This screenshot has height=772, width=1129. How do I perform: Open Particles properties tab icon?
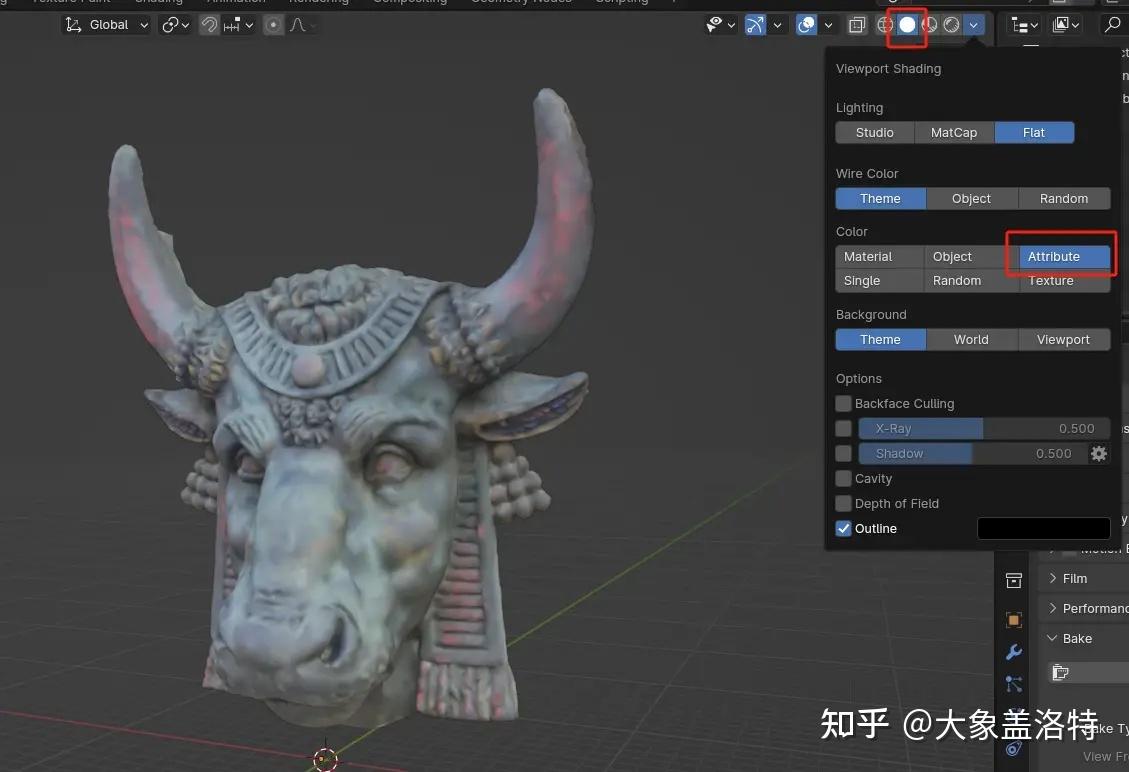coord(1014,684)
